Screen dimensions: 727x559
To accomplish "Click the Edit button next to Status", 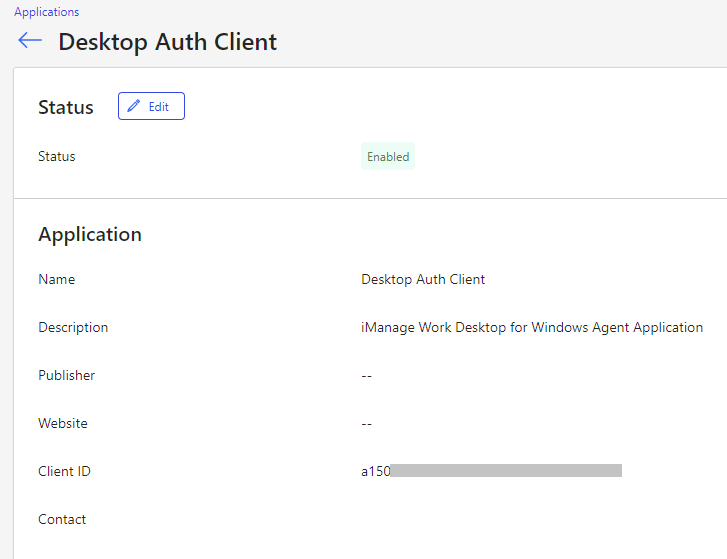I will pyautogui.click(x=151, y=106).
